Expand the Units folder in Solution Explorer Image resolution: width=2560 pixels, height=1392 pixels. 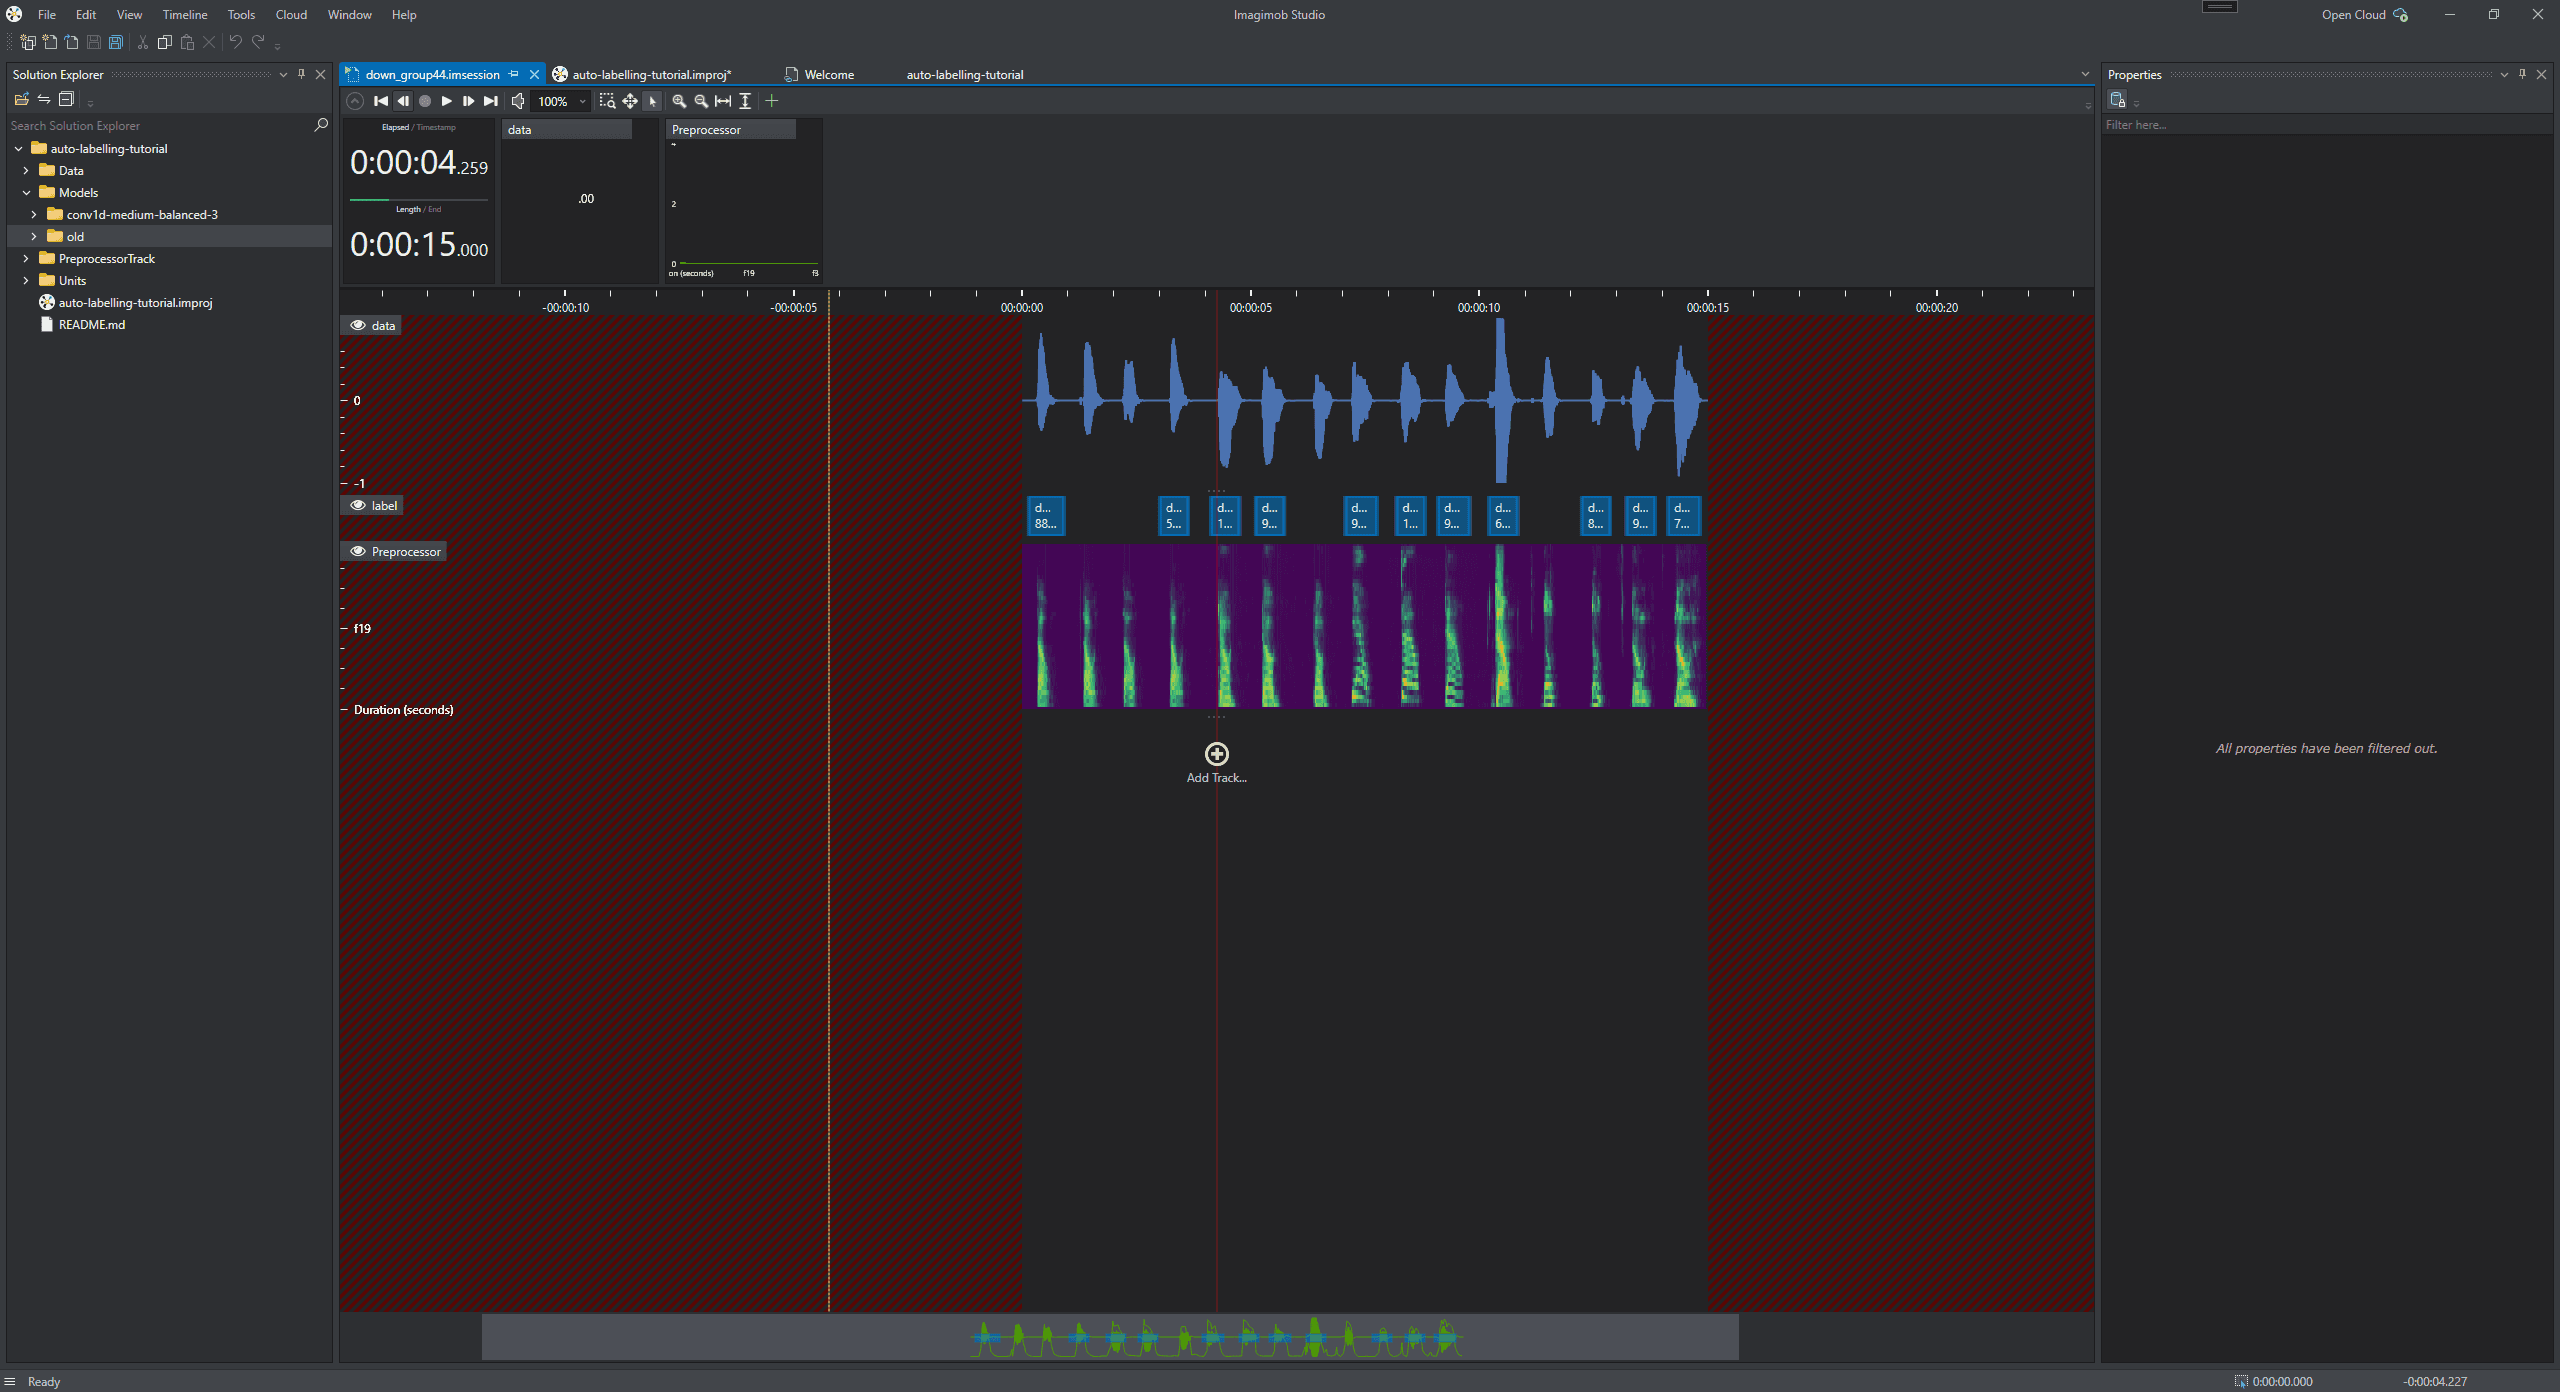26,279
